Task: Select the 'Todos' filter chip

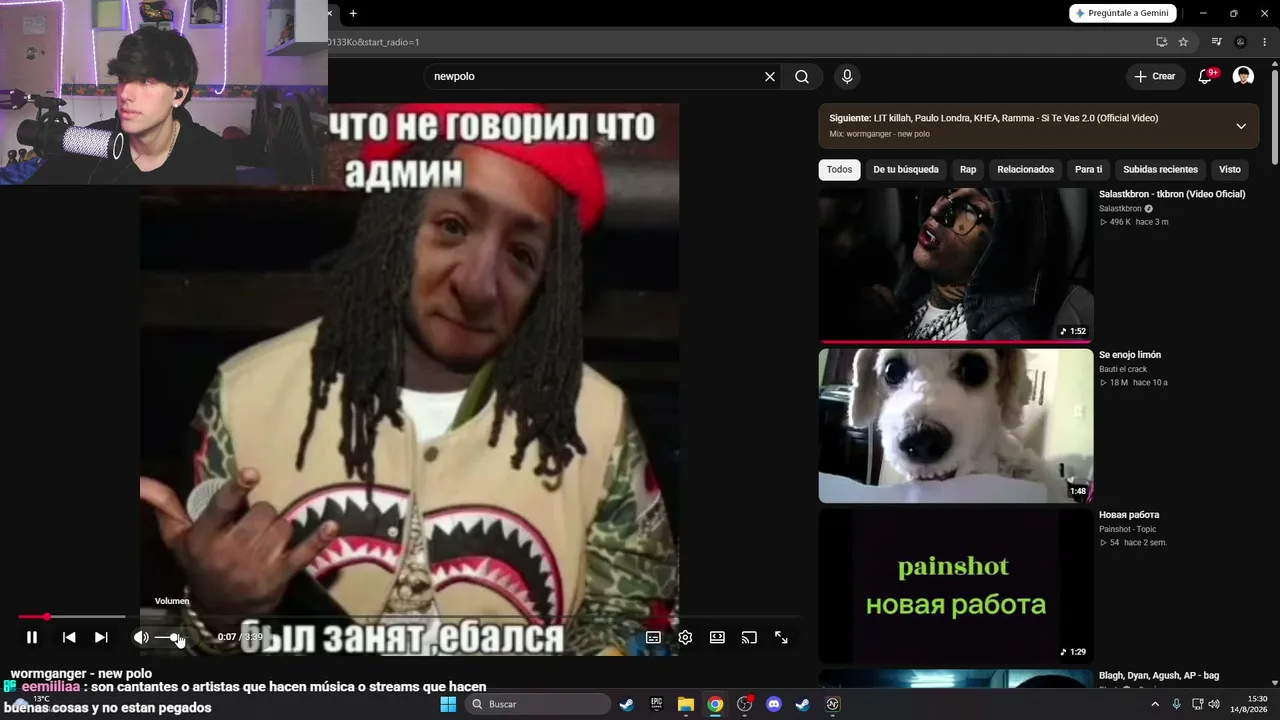Action: 840,170
